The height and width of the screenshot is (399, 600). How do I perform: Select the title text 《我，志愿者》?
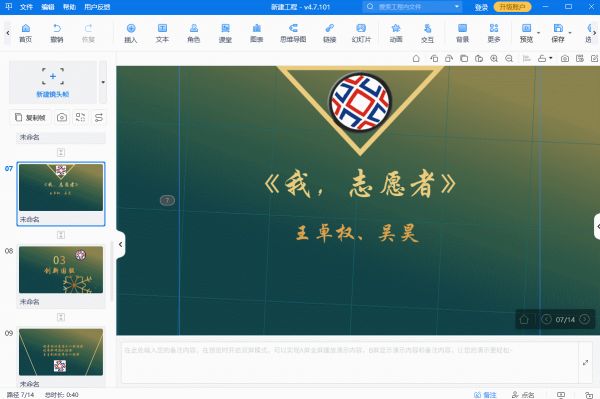360,185
